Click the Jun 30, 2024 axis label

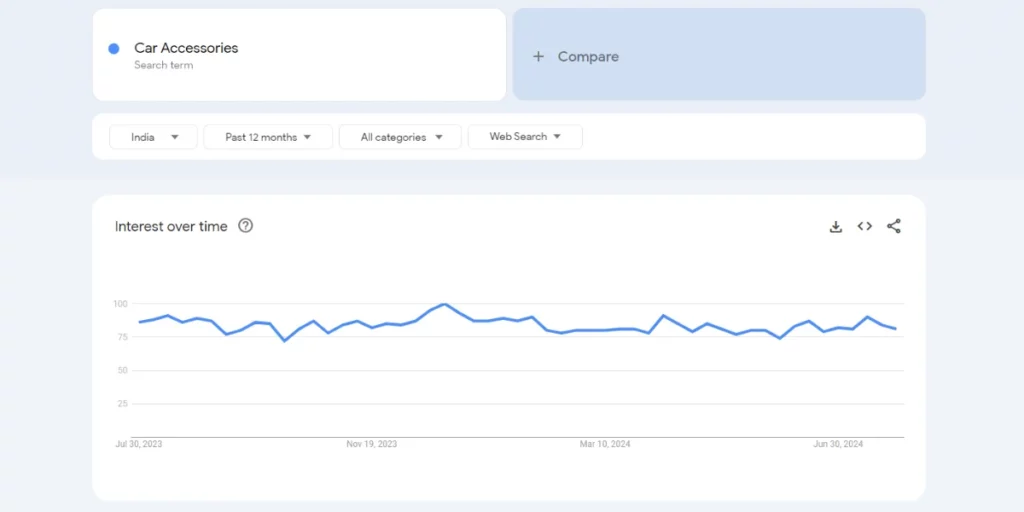tap(838, 444)
